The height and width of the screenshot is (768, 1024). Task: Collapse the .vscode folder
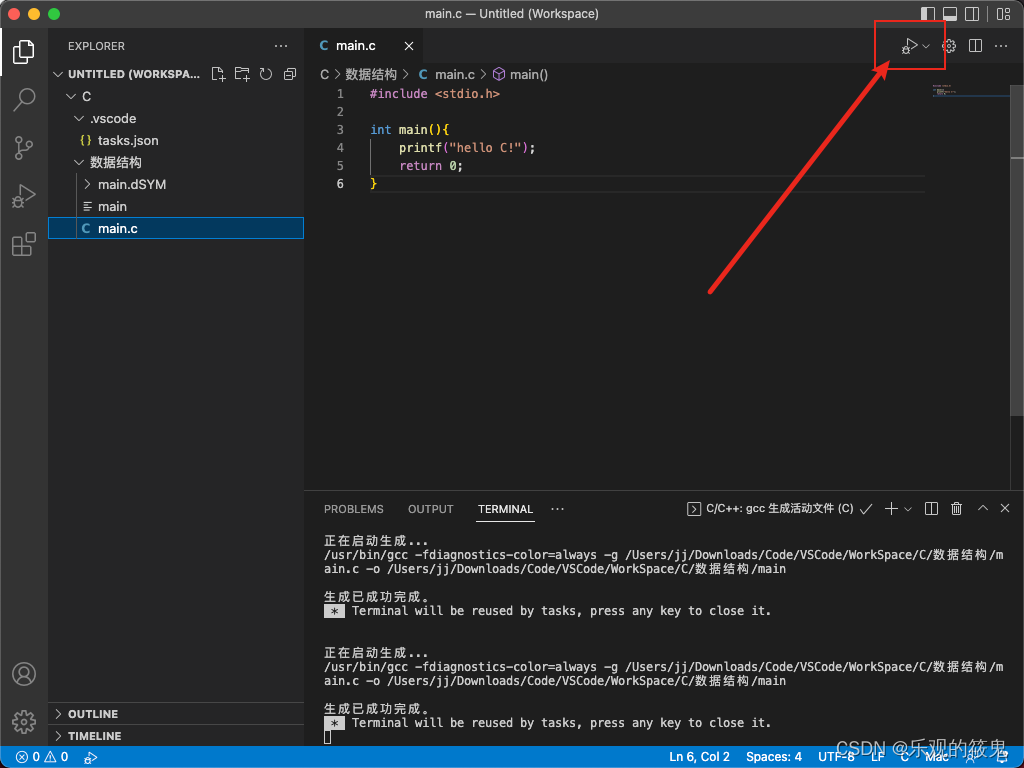click(79, 118)
